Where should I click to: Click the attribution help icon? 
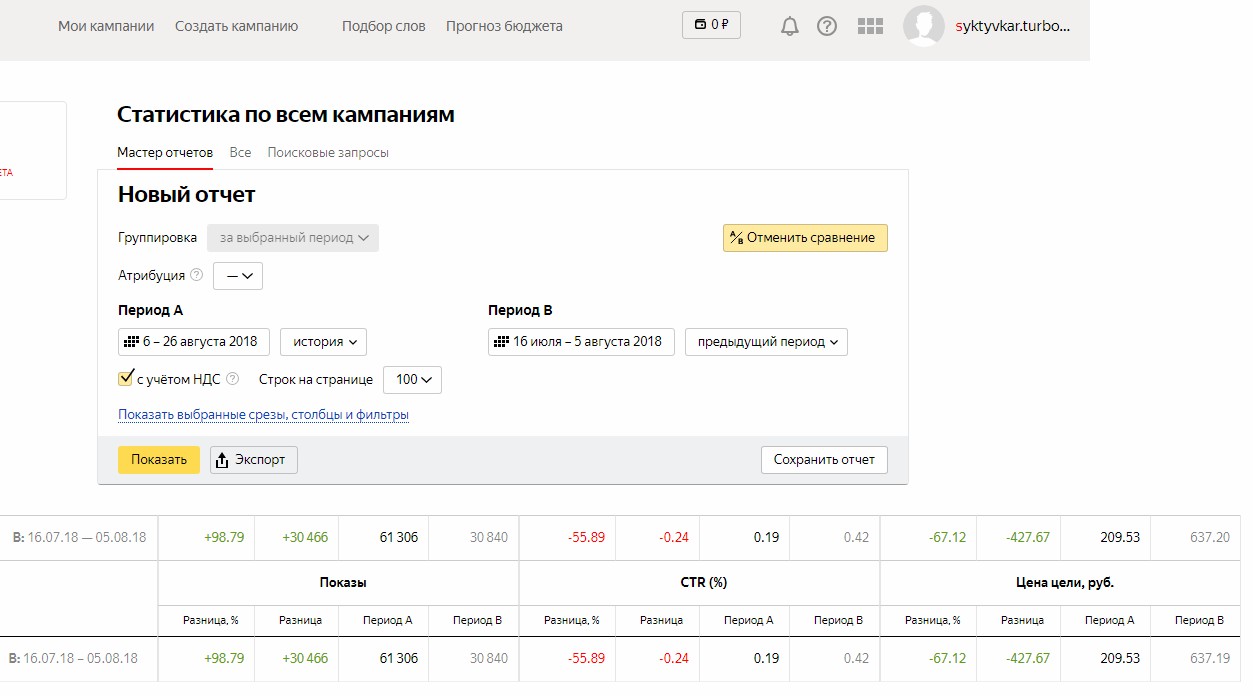pos(196,275)
